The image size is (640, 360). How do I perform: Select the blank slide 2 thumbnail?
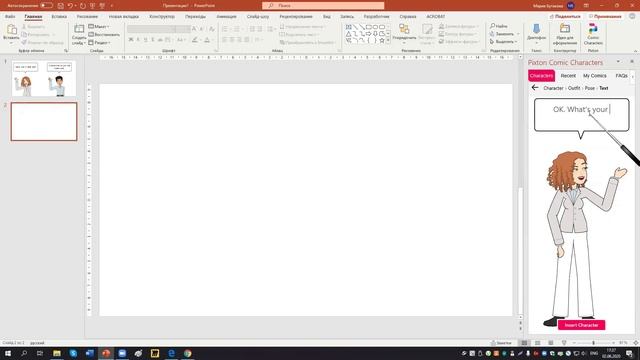[x=44, y=122]
